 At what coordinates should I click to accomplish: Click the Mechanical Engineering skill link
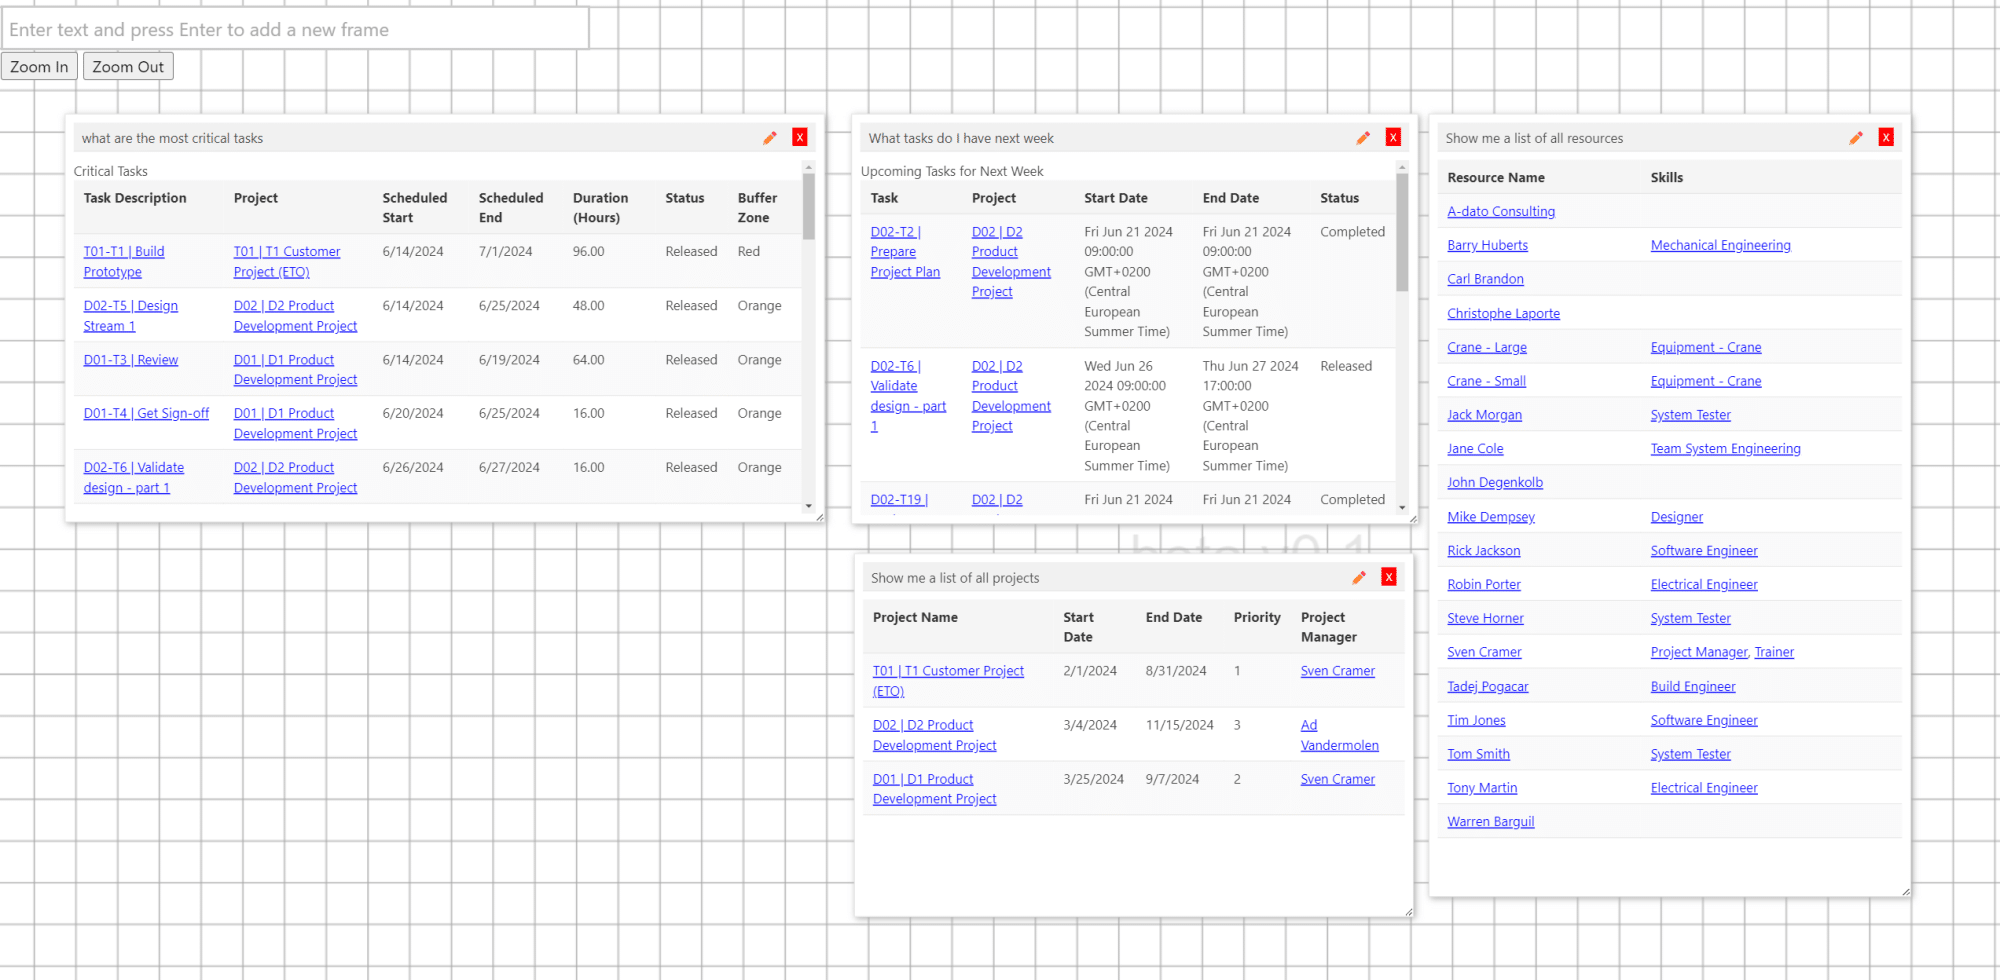[1720, 245]
